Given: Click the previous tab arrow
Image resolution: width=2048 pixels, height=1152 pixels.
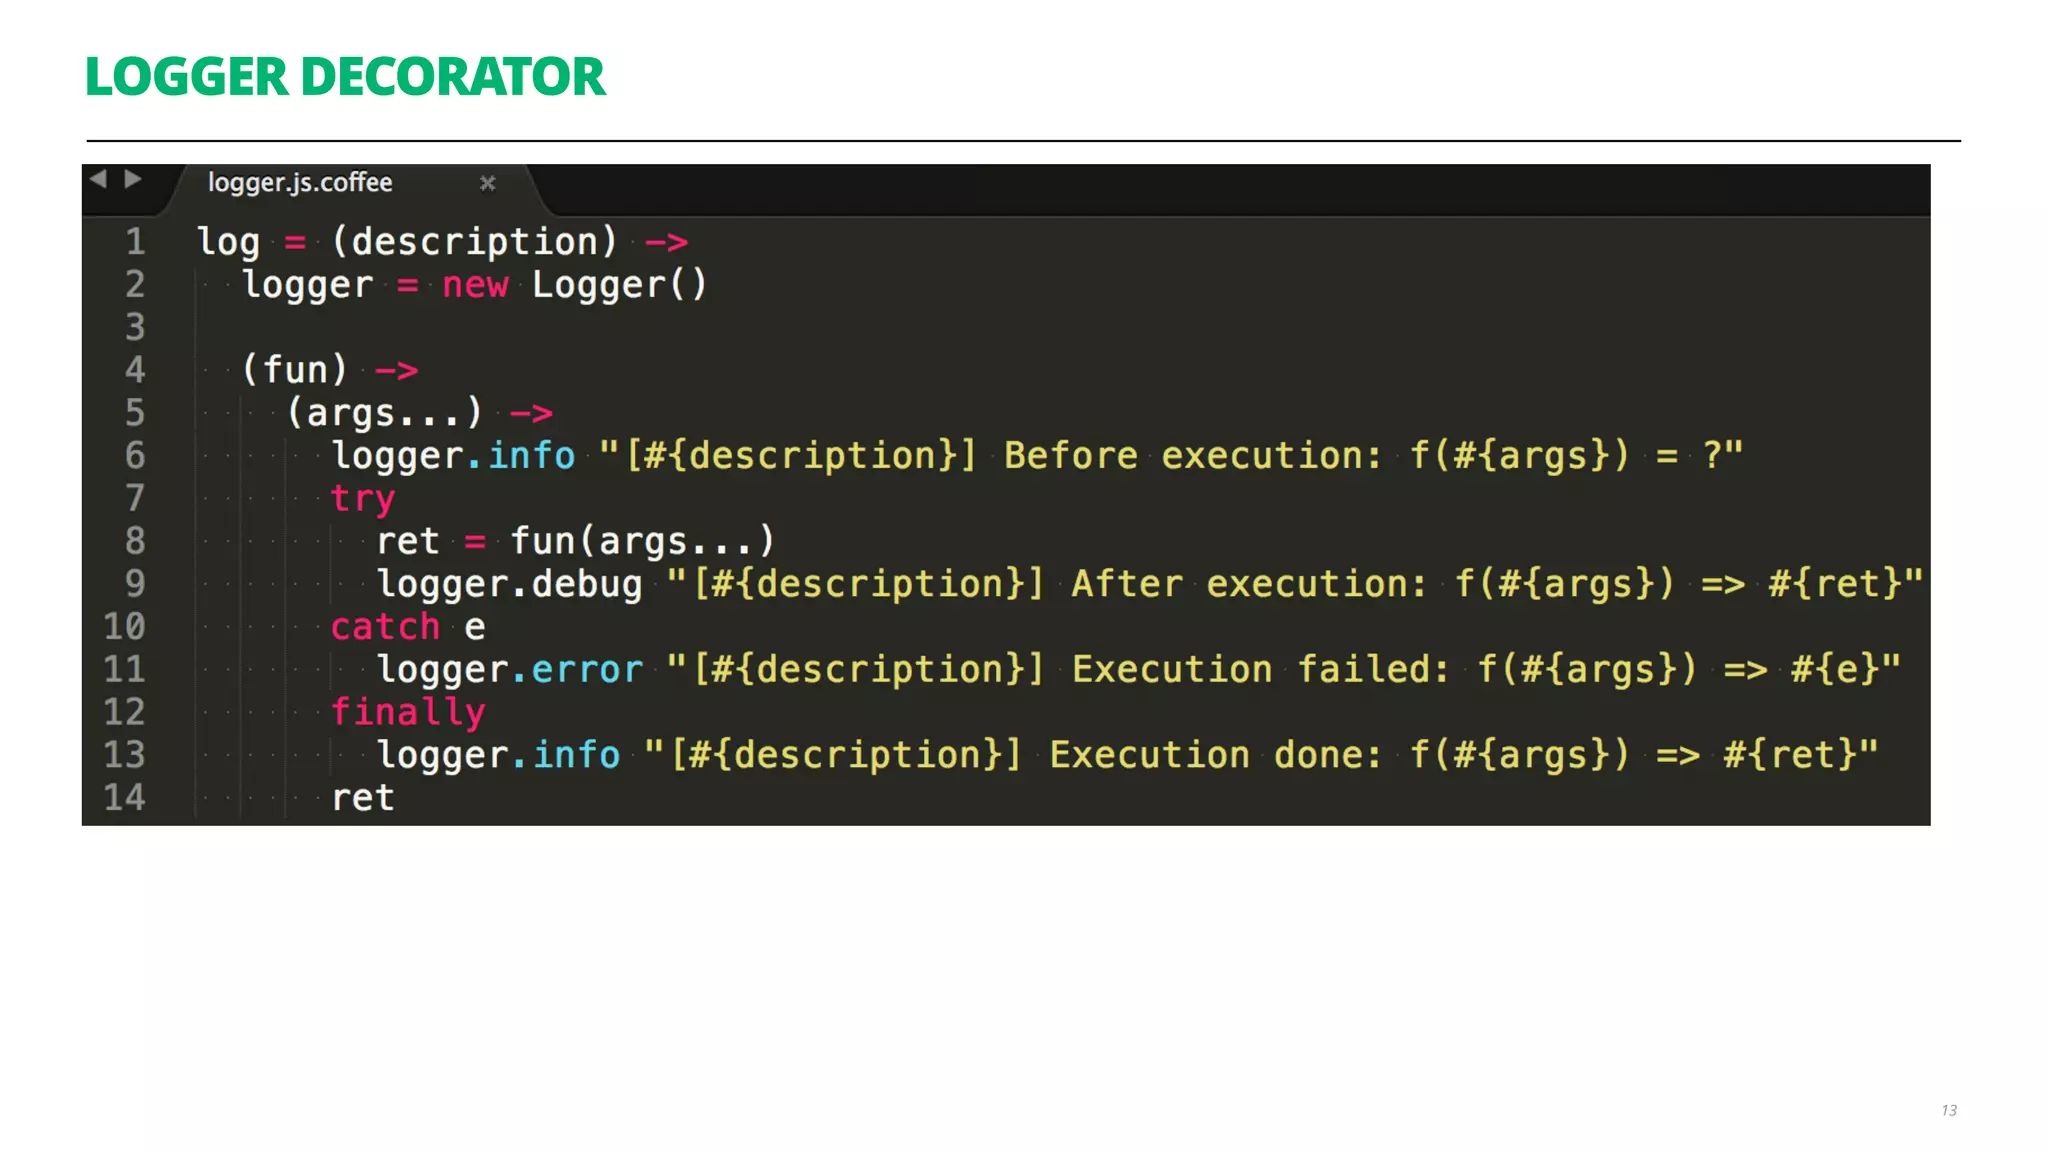Looking at the screenshot, I should (x=98, y=179).
